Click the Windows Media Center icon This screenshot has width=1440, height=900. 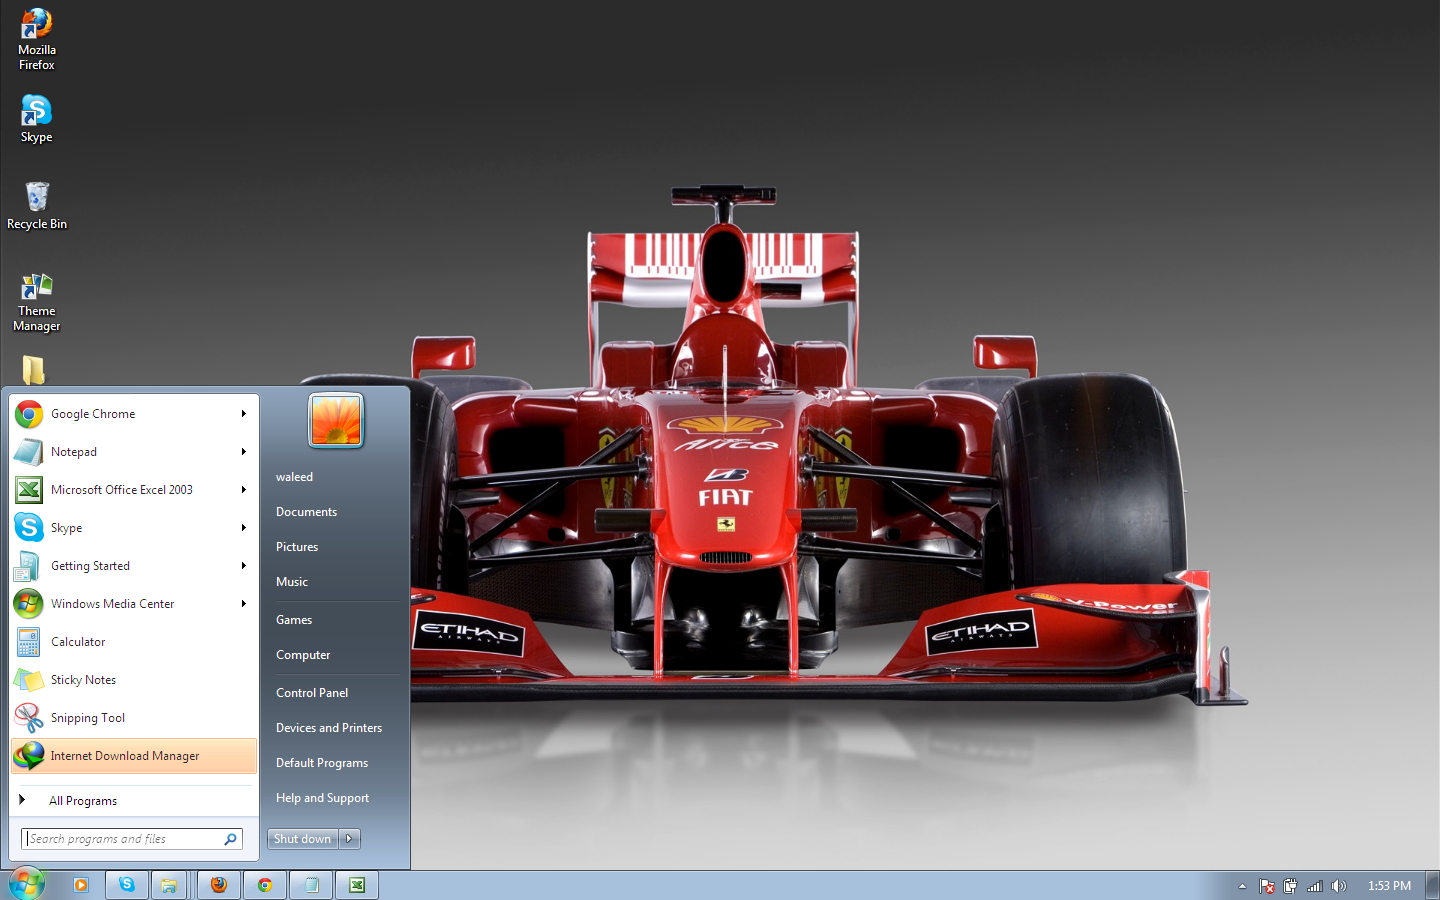pos(29,604)
